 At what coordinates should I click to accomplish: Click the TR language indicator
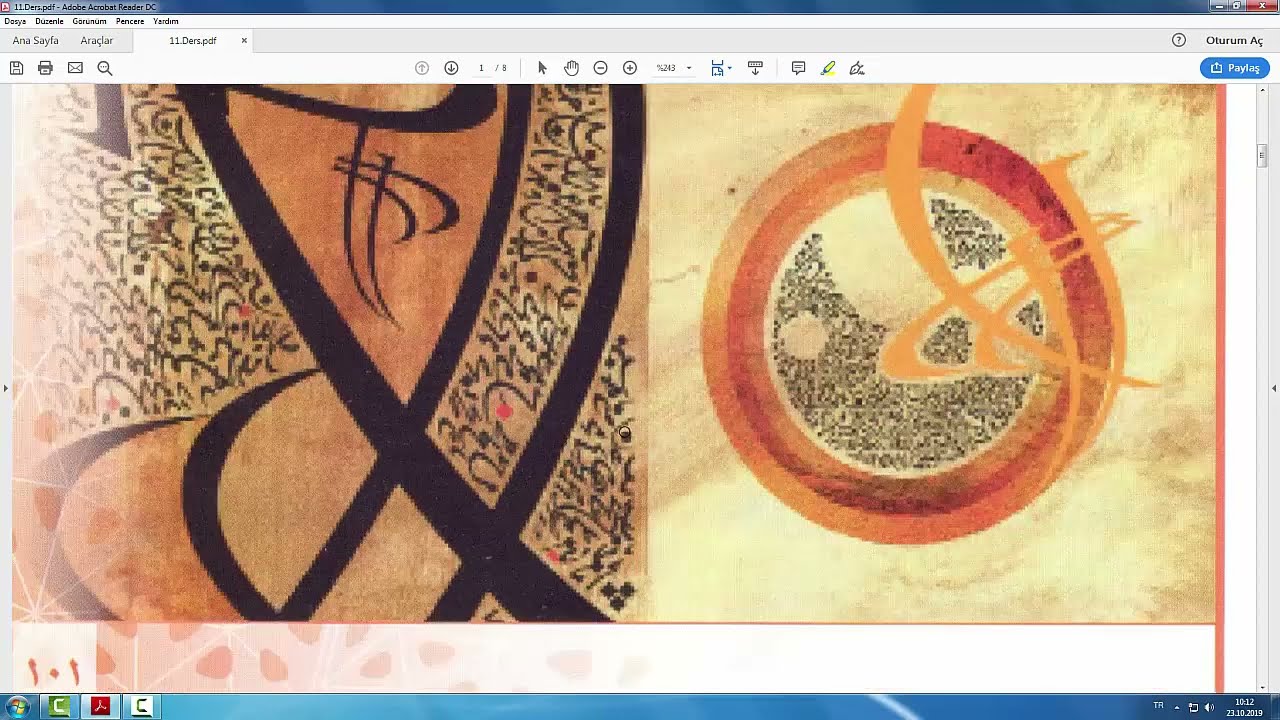click(1159, 706)
